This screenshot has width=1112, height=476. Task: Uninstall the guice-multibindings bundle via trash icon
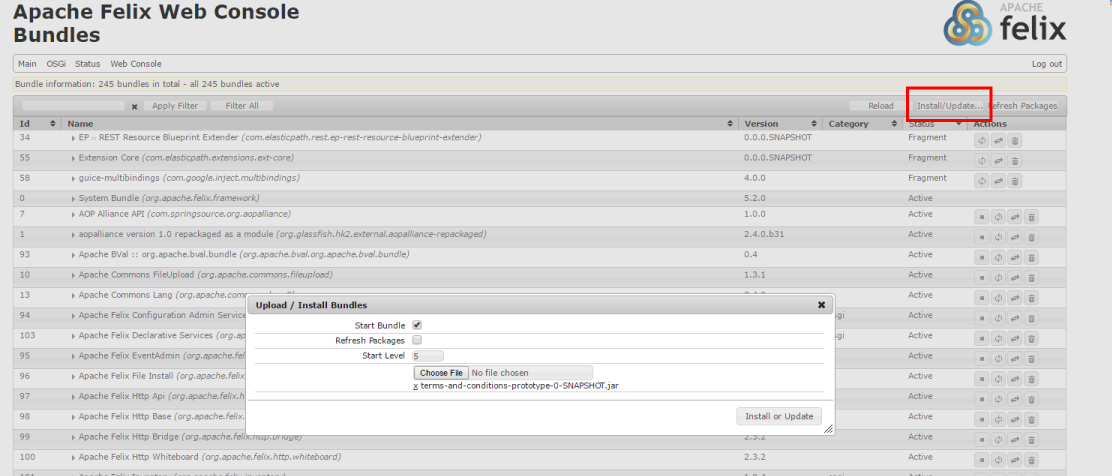1015,180
